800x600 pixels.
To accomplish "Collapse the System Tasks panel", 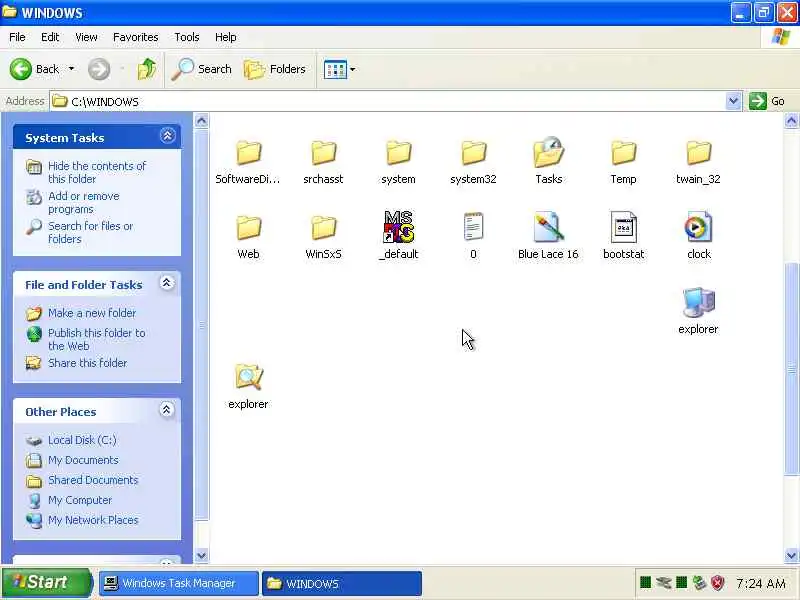I will click(167, 136).
